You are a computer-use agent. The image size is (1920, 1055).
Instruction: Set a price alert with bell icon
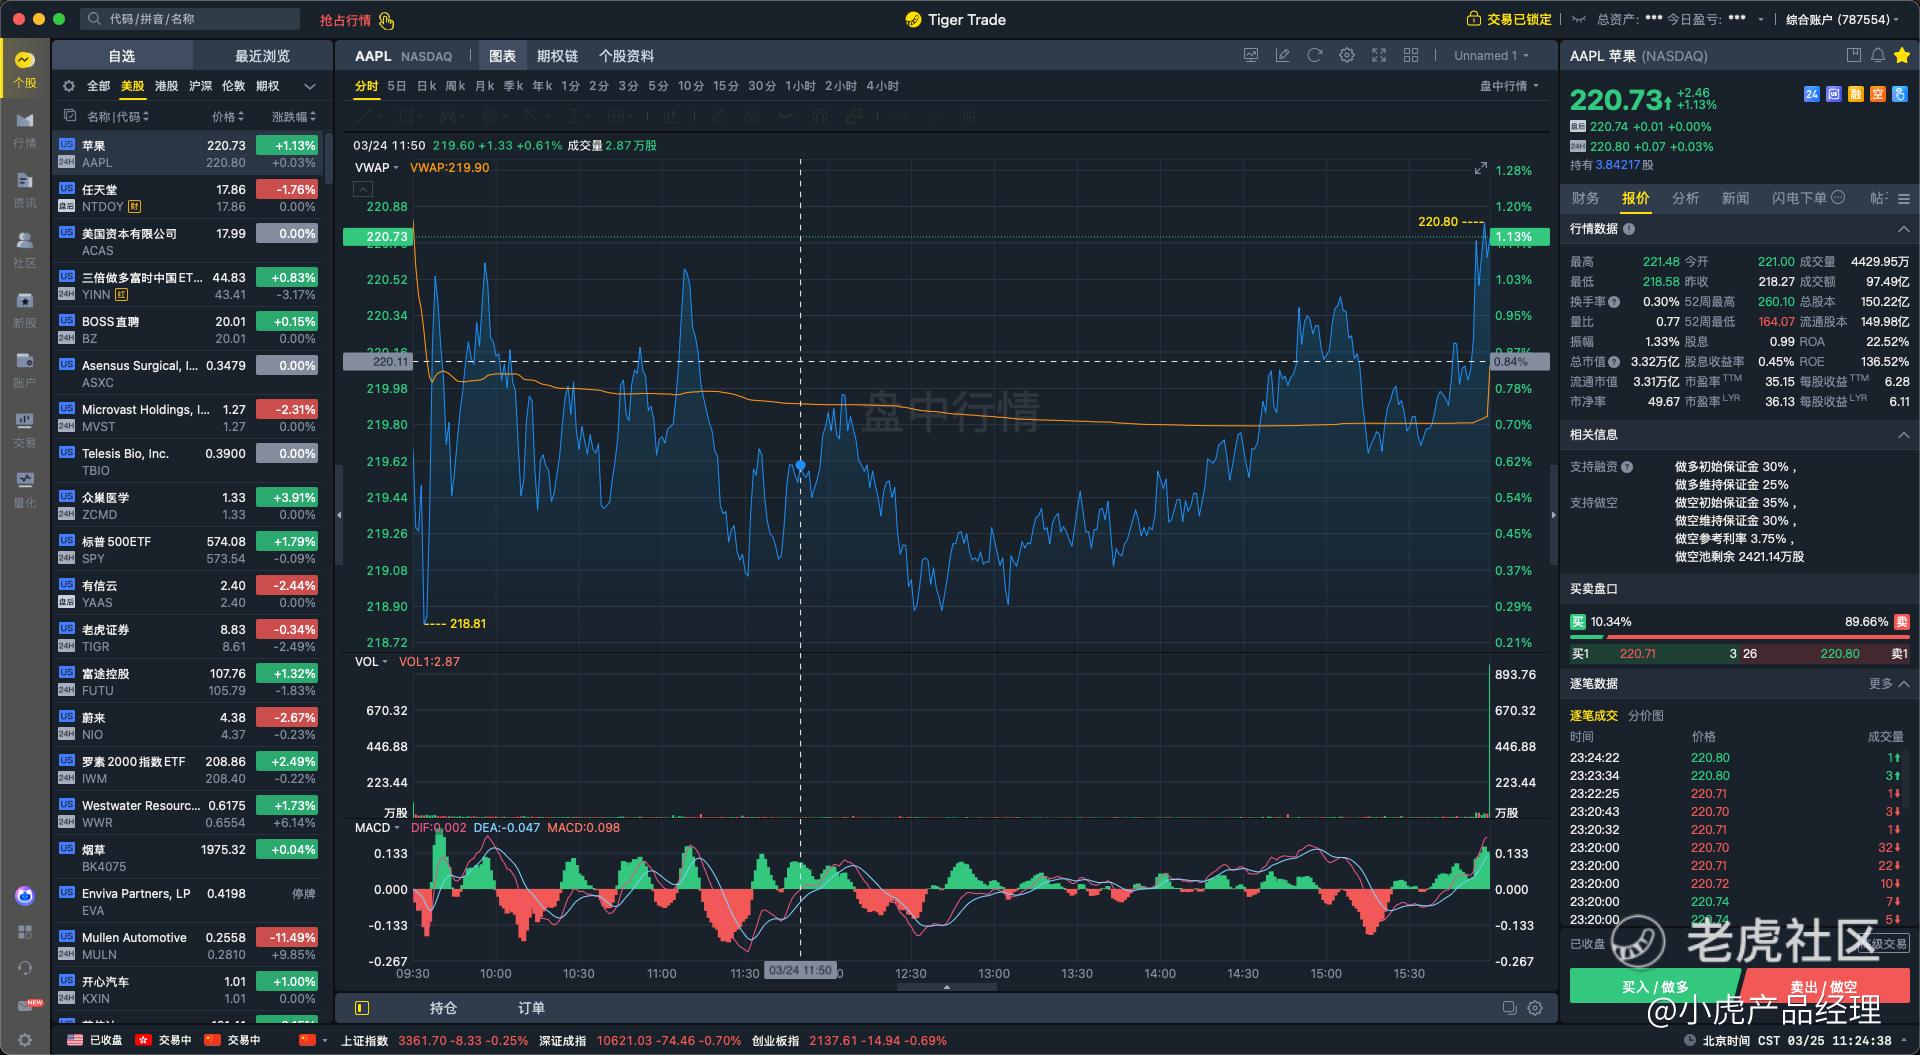[1878, 56]
